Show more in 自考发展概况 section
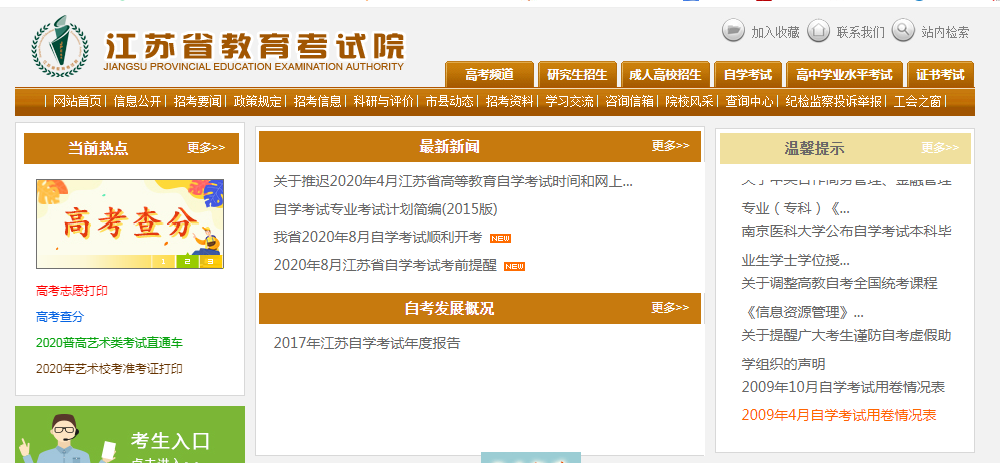Image resolution: width=1000 pixels, height=463 pixels. [x=670, y=308]
